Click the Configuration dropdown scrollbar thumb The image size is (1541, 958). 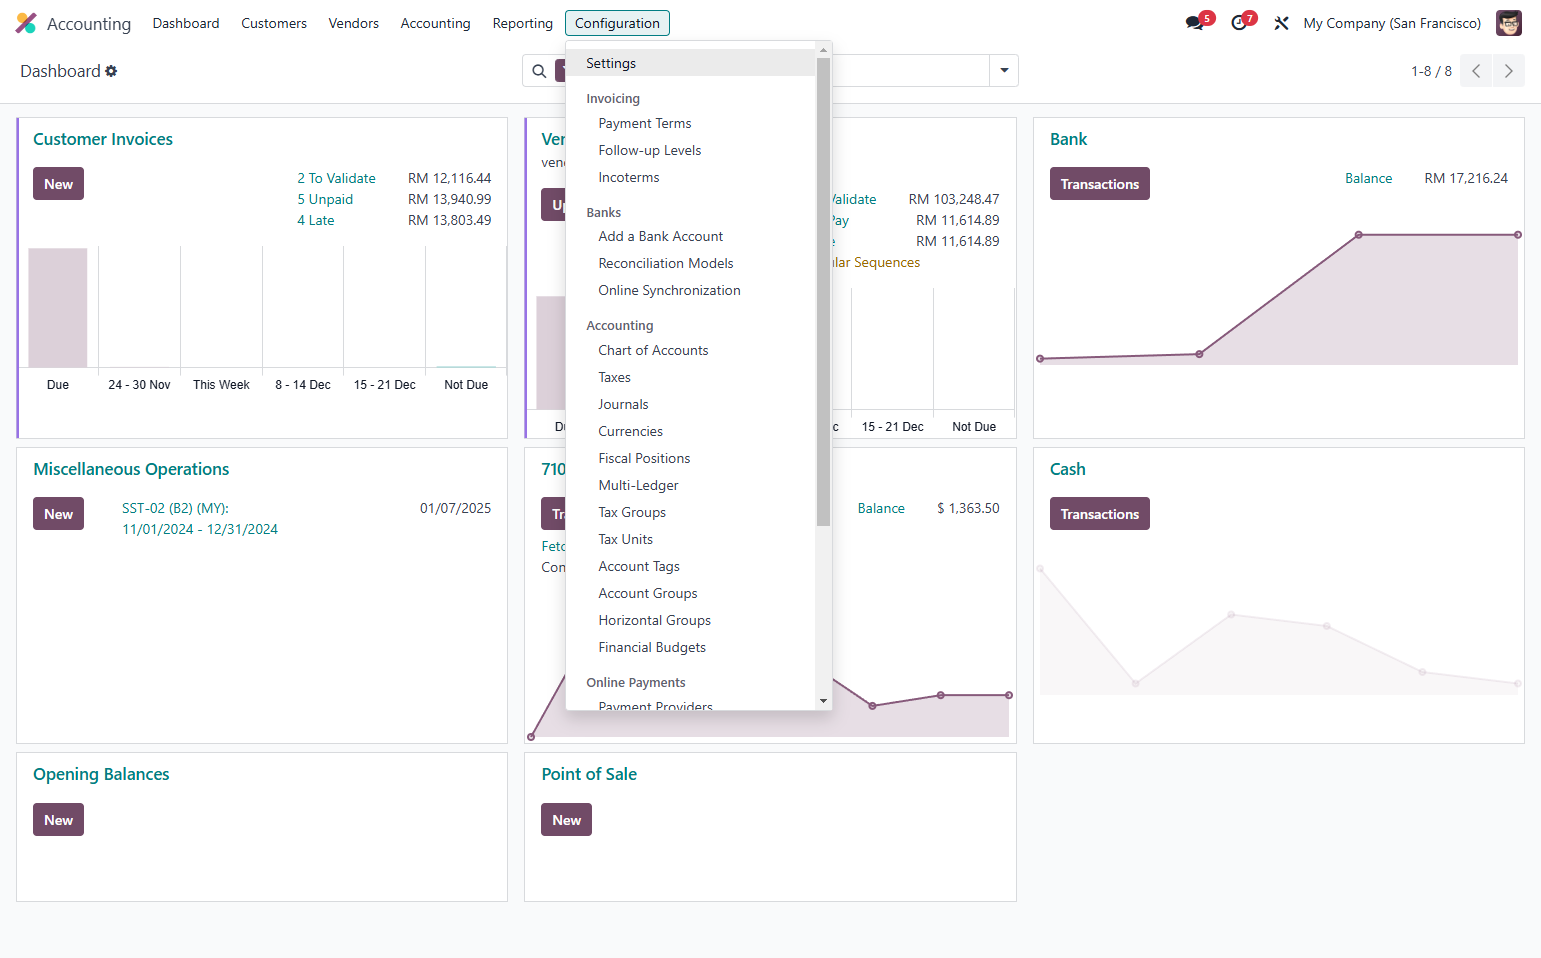point(824,291)
